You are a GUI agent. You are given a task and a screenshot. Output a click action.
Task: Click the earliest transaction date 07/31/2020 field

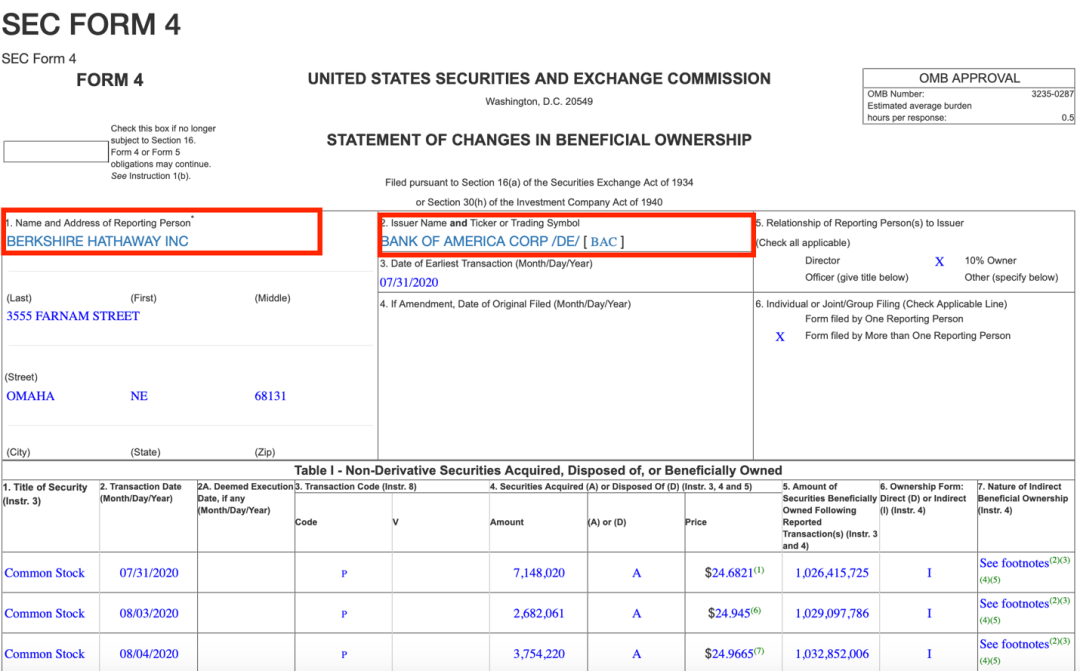411,282
